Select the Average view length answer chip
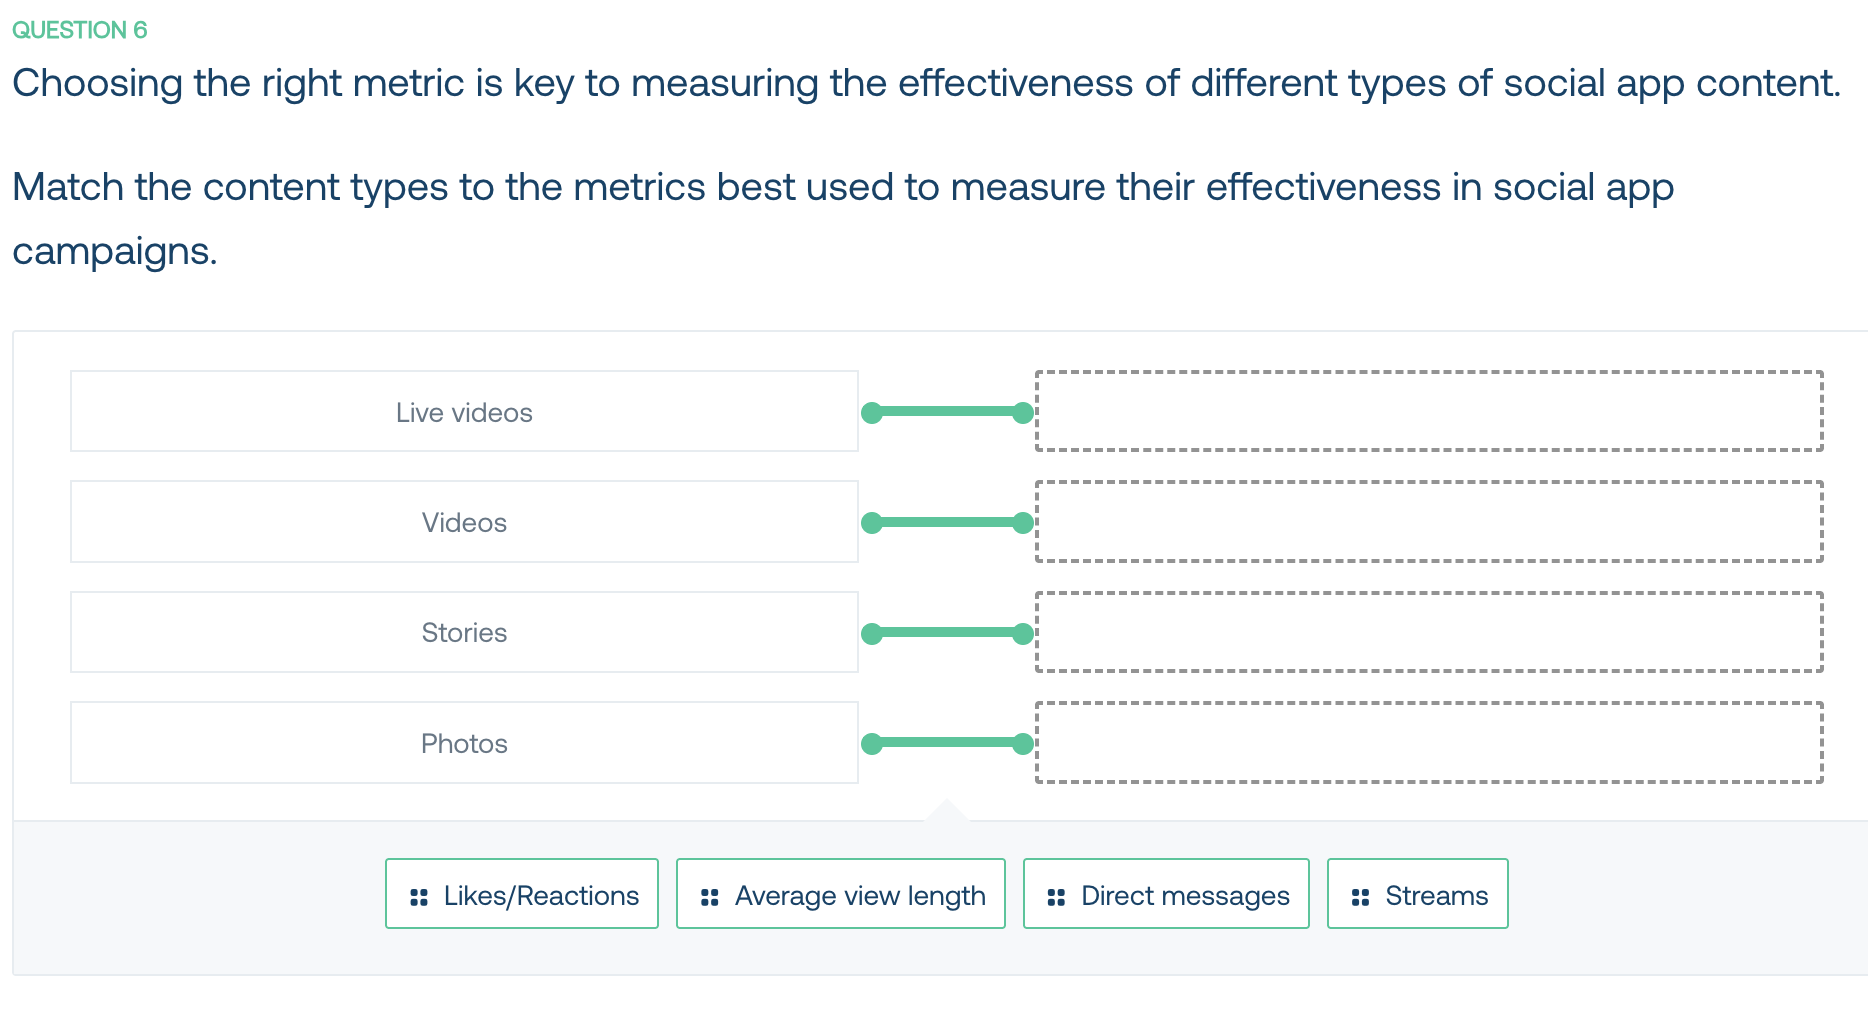Screen dimensions: 1868x1016 point(841,894)
